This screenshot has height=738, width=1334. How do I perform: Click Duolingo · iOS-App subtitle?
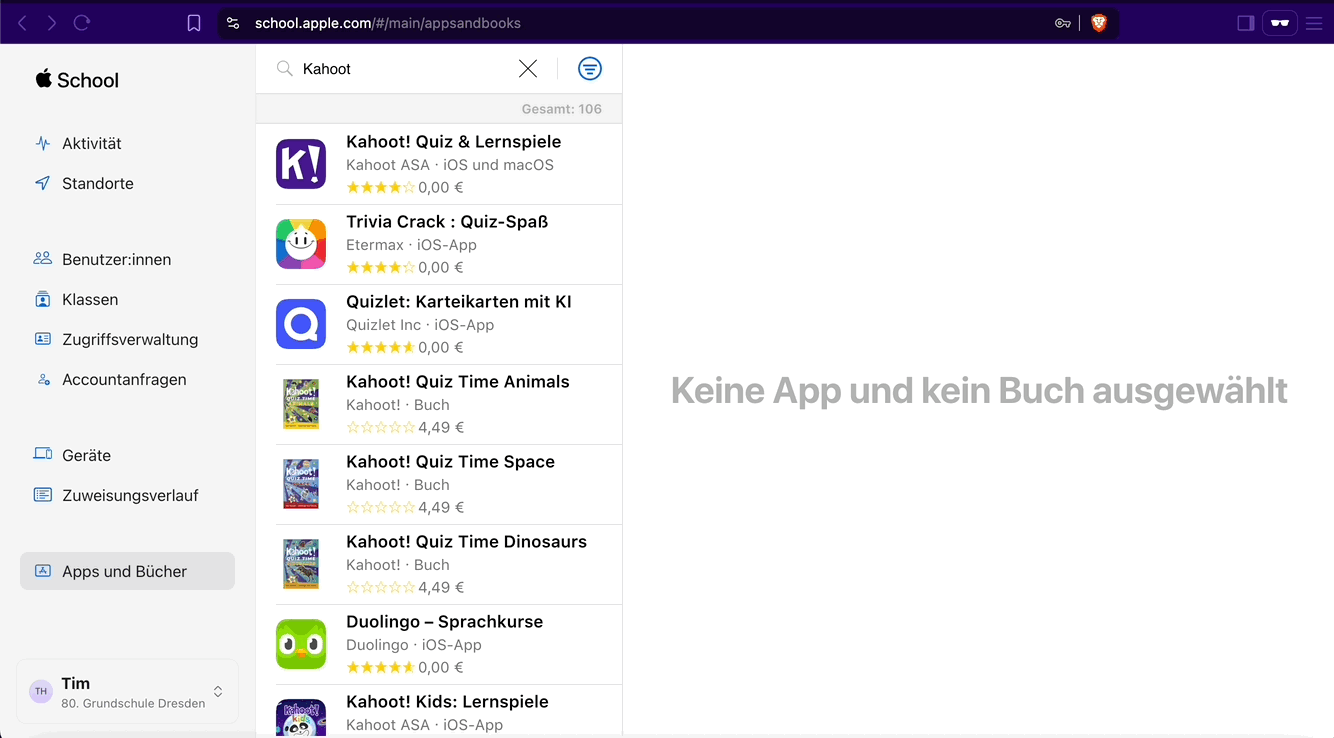(x=414, y=645)
